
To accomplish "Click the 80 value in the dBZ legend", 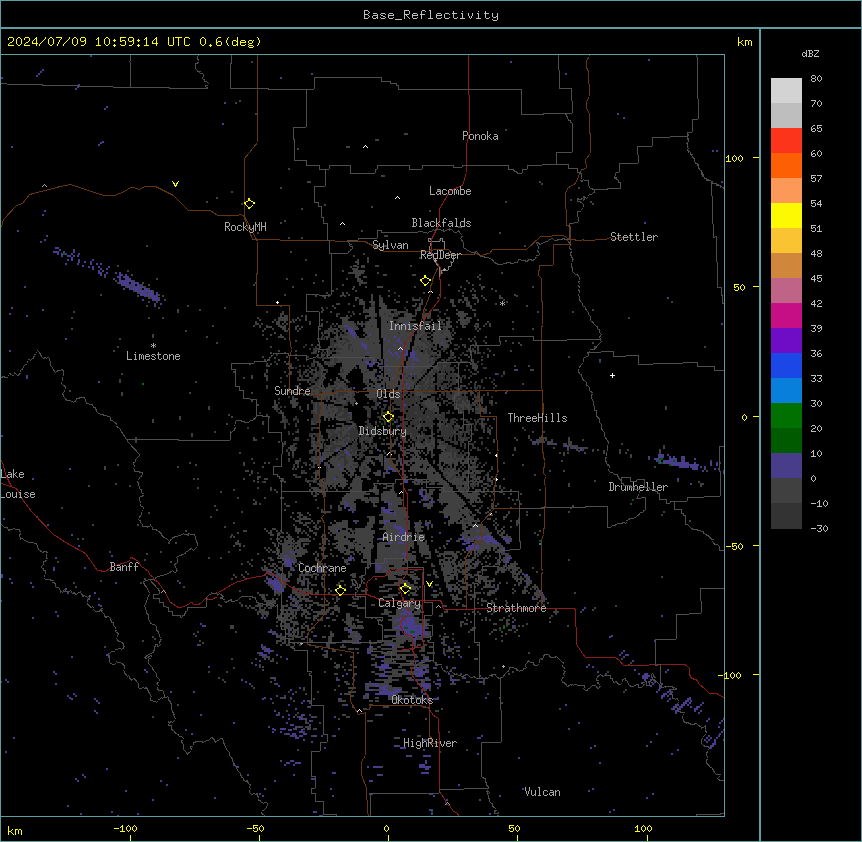I will 816,79.
